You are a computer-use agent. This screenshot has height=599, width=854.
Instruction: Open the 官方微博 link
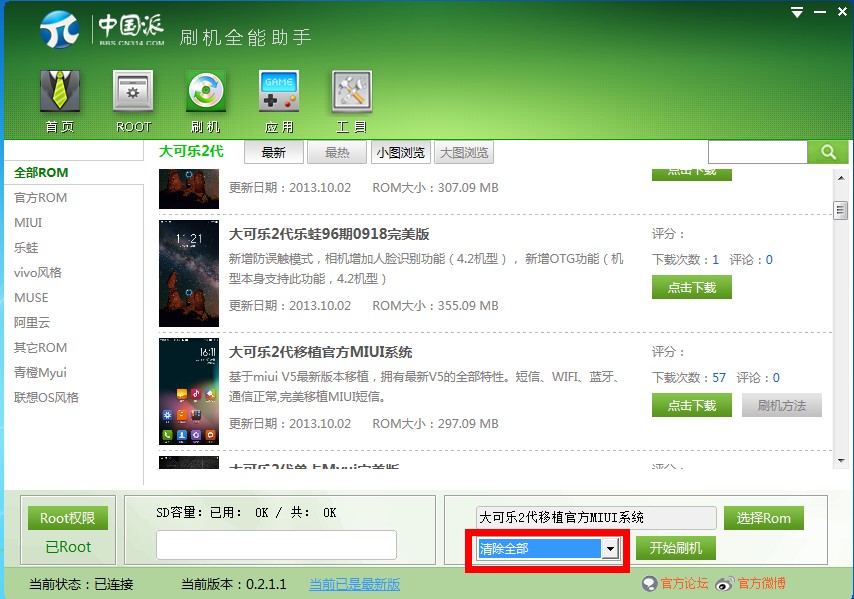pyautogui.click(x=761, y=584)
